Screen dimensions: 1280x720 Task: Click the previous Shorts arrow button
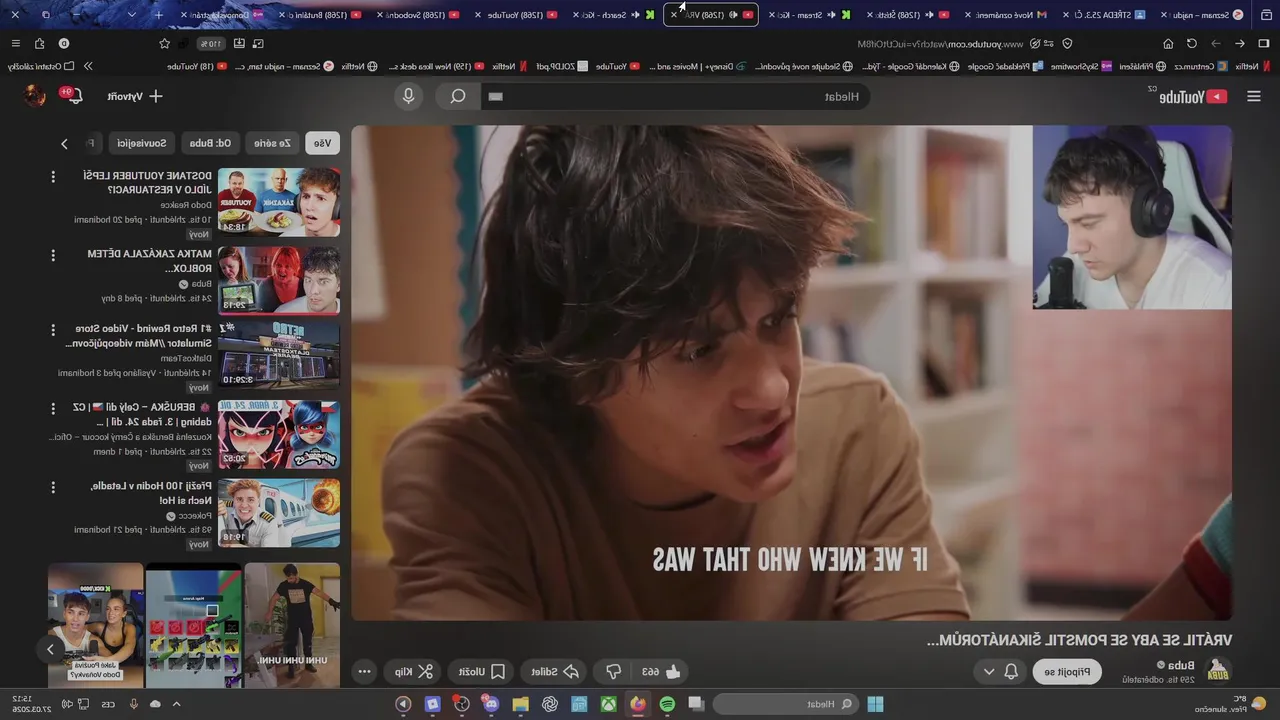pyautogui.click(x=50, y=649)
